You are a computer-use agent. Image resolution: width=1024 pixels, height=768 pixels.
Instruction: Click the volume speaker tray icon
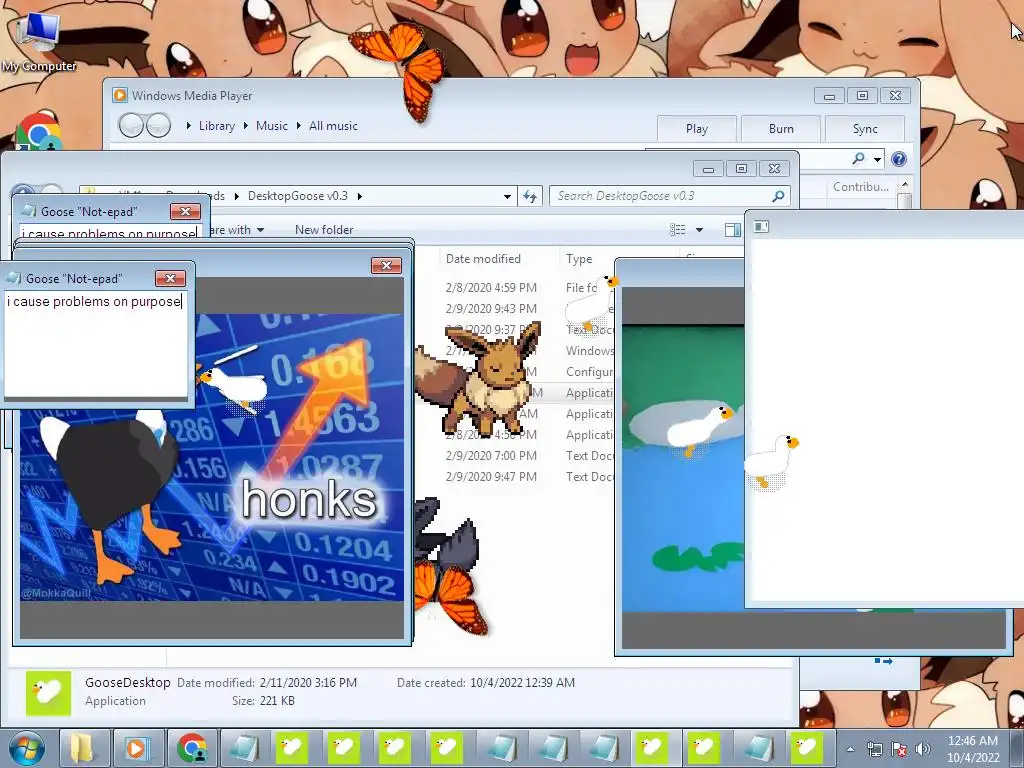923,750
